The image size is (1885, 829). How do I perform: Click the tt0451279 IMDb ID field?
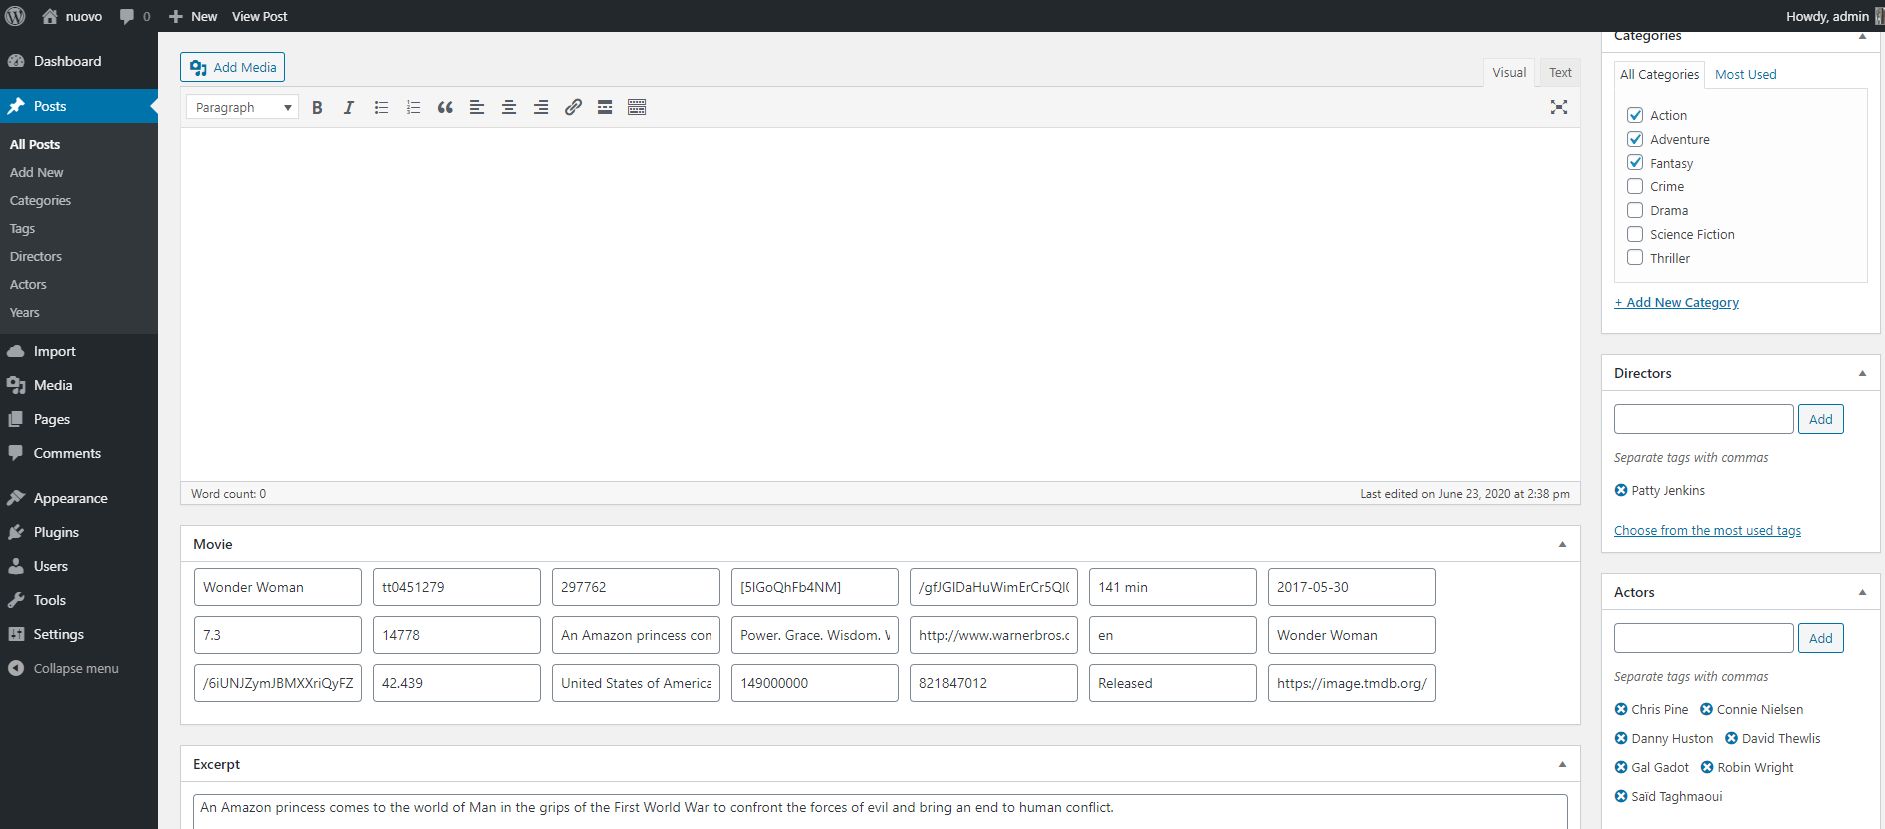tap(456, 587)
